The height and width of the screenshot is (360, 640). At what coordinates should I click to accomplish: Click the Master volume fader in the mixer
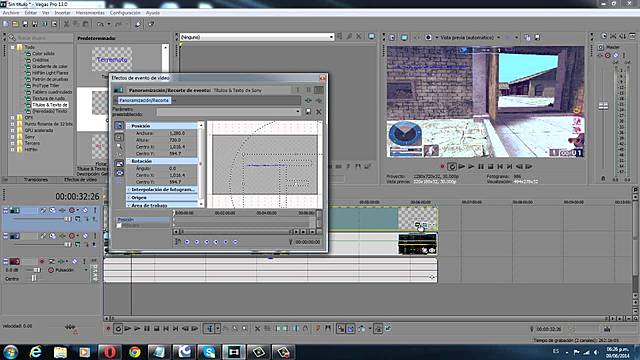(x=603, y=106)
